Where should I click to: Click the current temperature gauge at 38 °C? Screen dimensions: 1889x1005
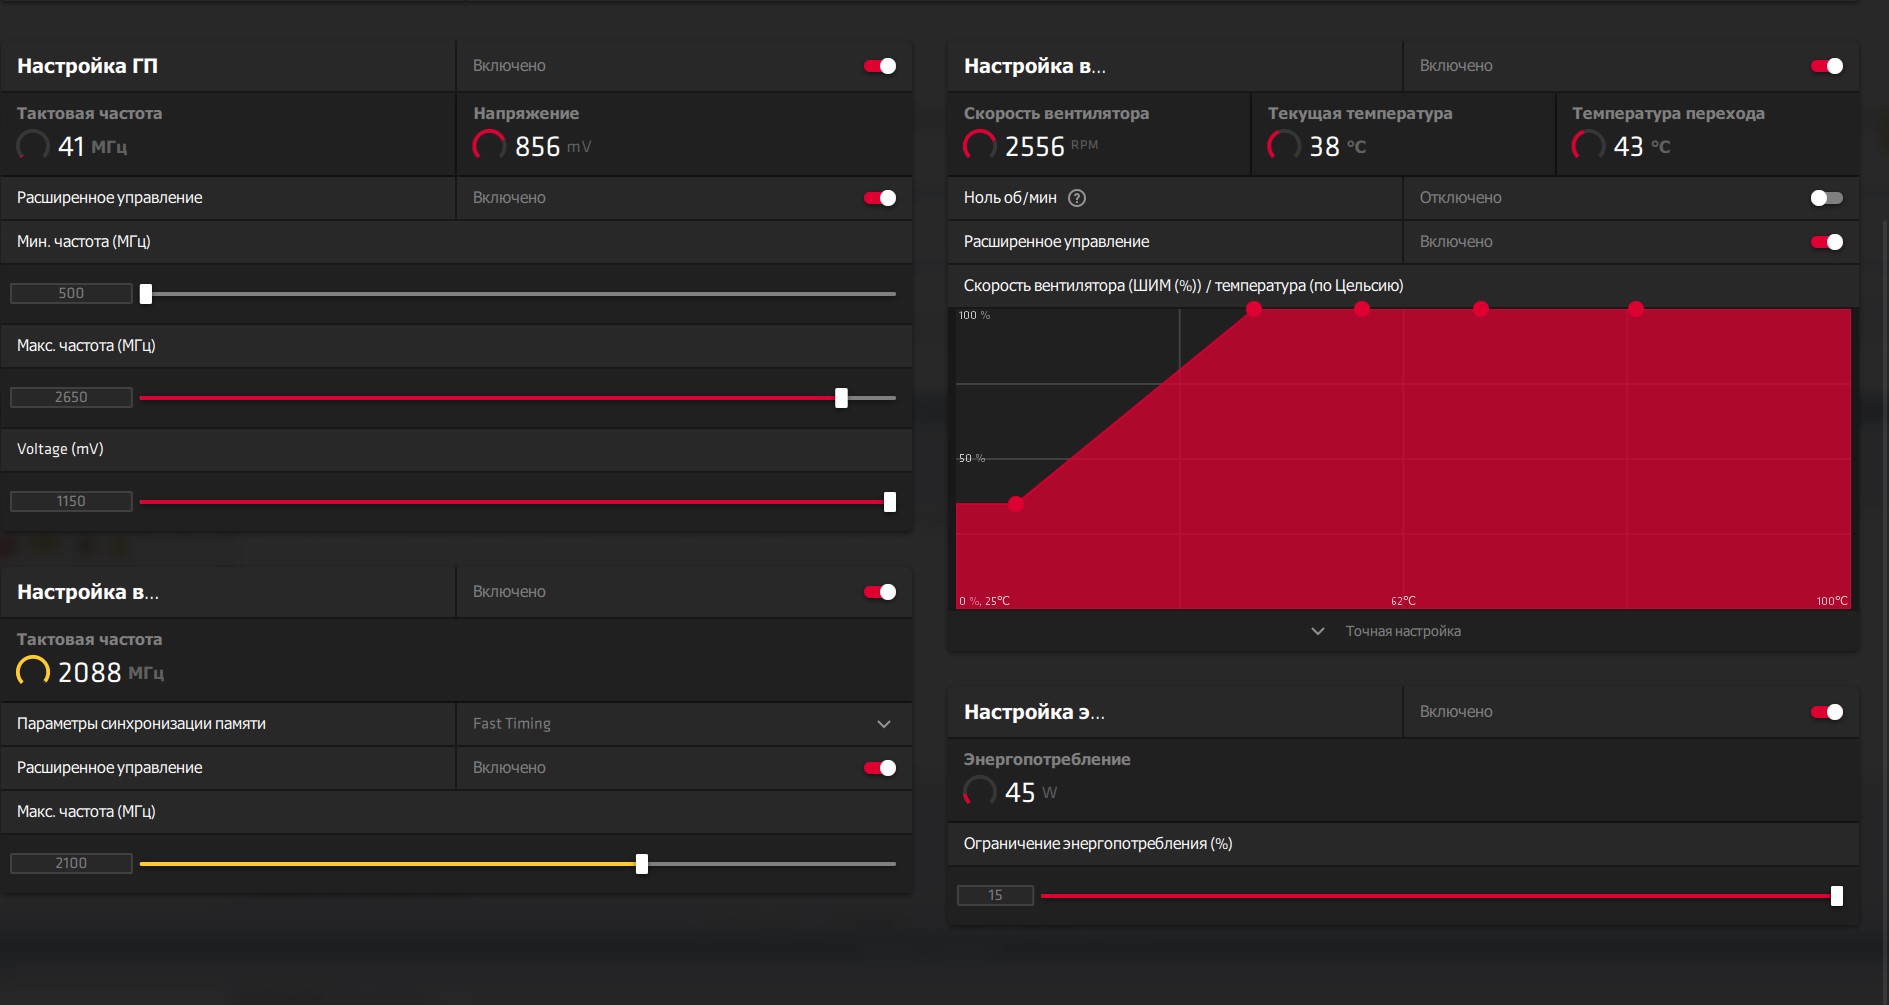(x=1284, y=146)
